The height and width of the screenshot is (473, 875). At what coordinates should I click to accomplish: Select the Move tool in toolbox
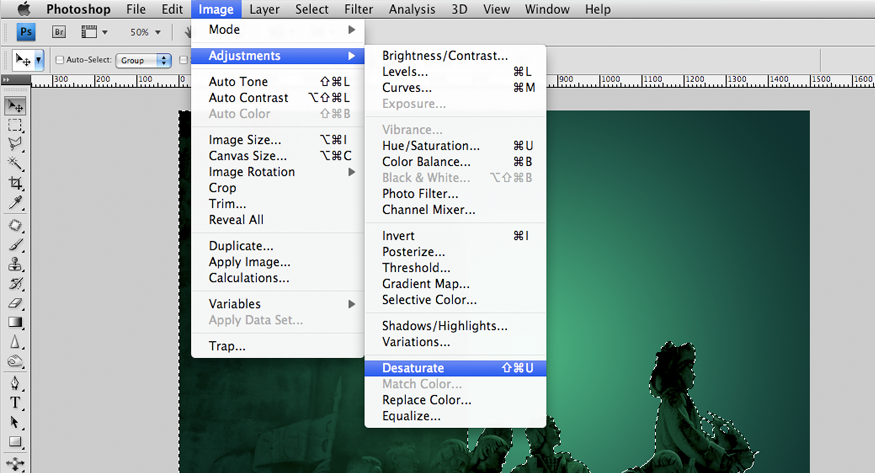click(x=15, y=106)
